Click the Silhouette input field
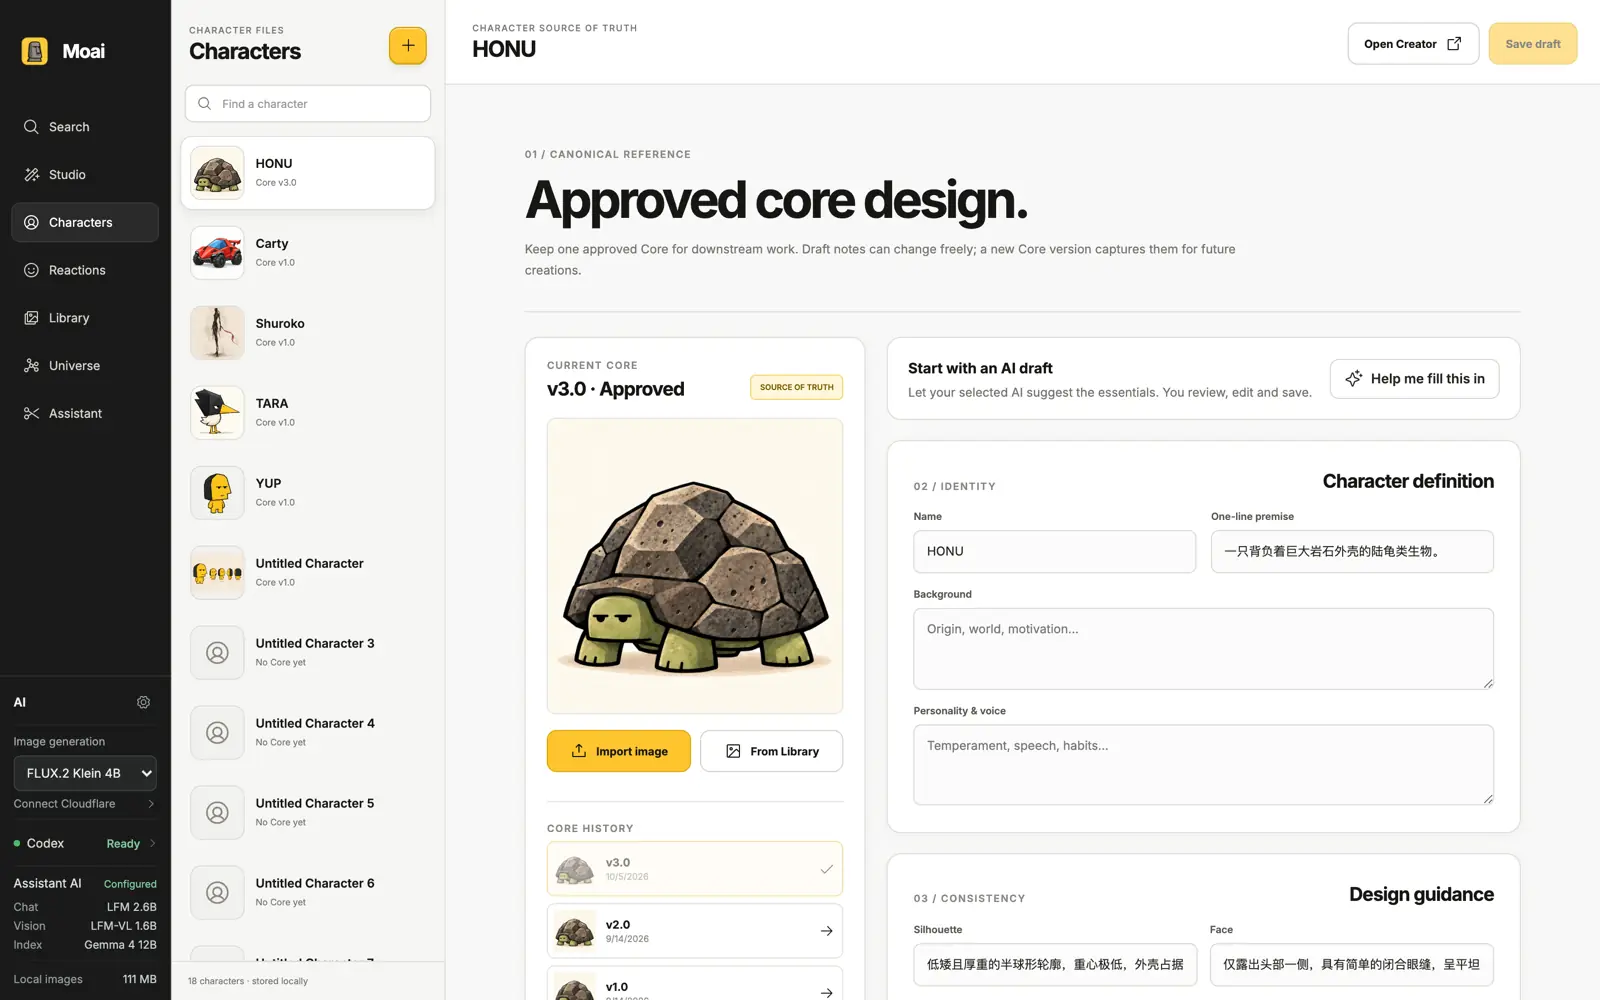The image size is (1600, 1000). point(1055,965)
